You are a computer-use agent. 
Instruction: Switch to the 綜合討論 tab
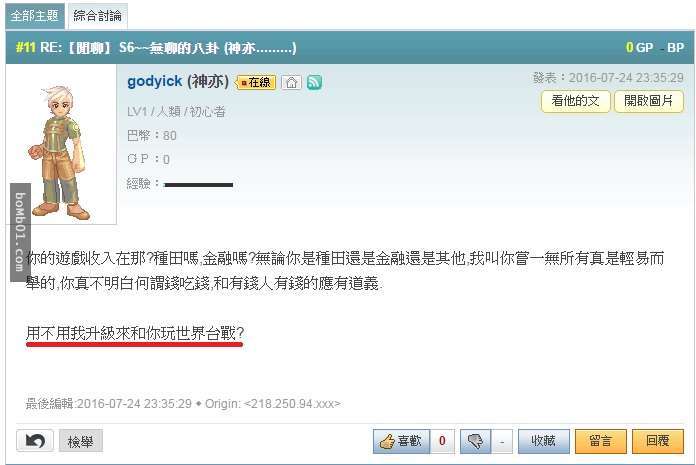(98, 16)
